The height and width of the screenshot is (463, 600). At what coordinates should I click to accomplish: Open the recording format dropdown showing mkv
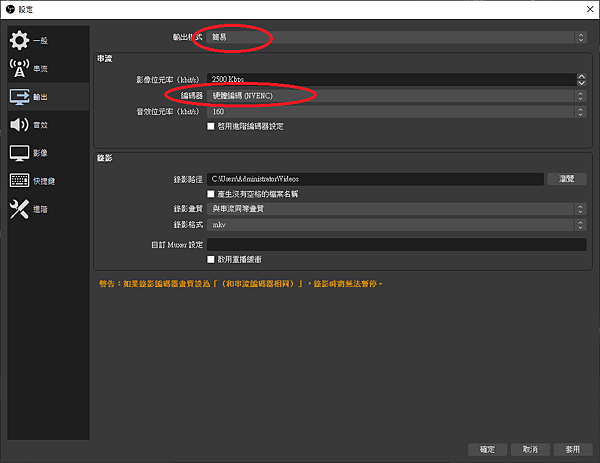click(397, 225)
